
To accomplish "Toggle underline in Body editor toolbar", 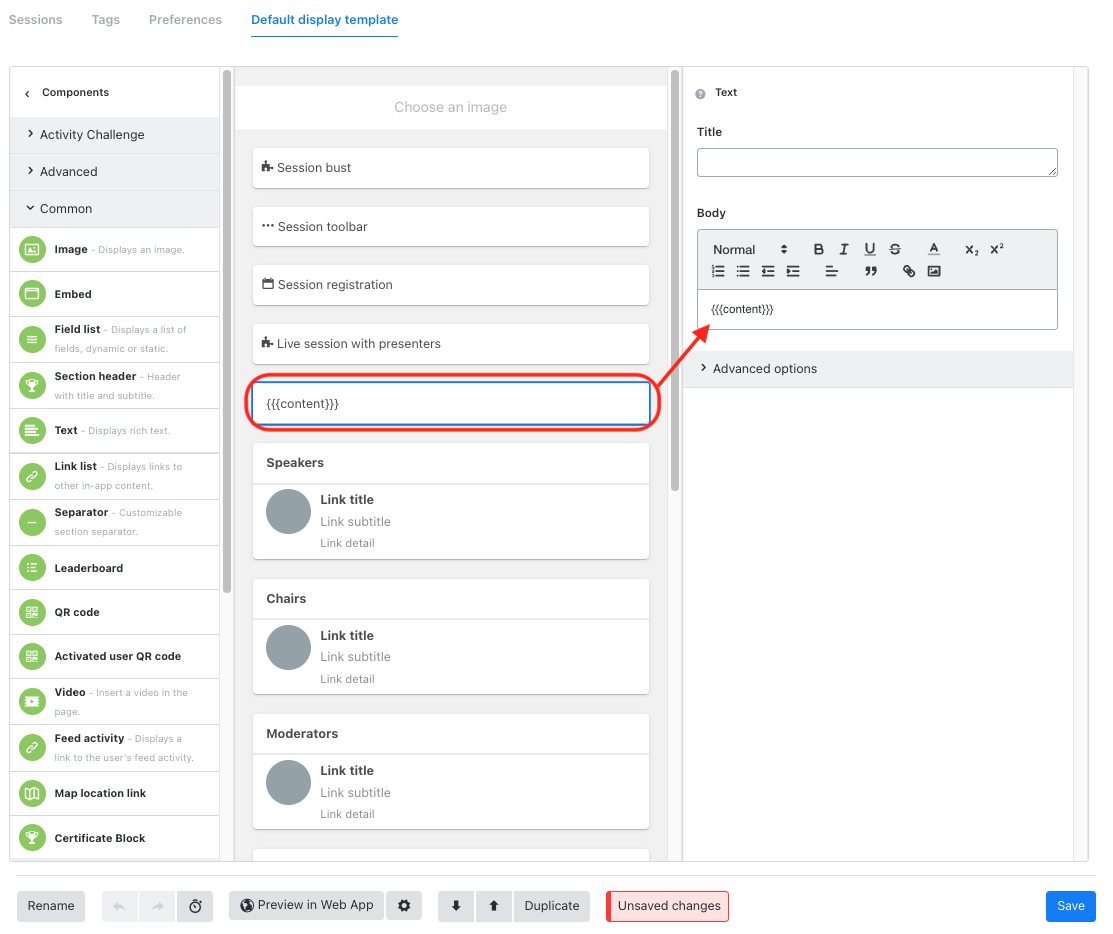I will tap(870, 249).
